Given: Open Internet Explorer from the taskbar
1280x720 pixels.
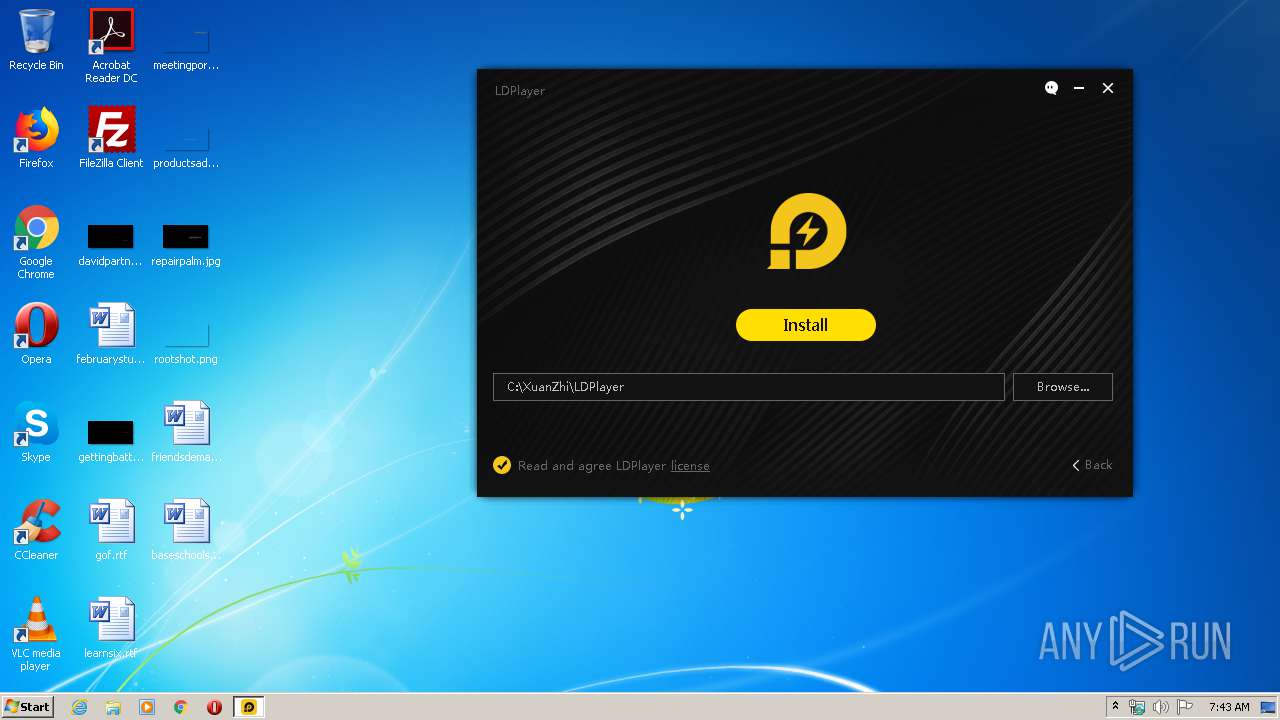Looking at the screenshot, I should point(79,707).
